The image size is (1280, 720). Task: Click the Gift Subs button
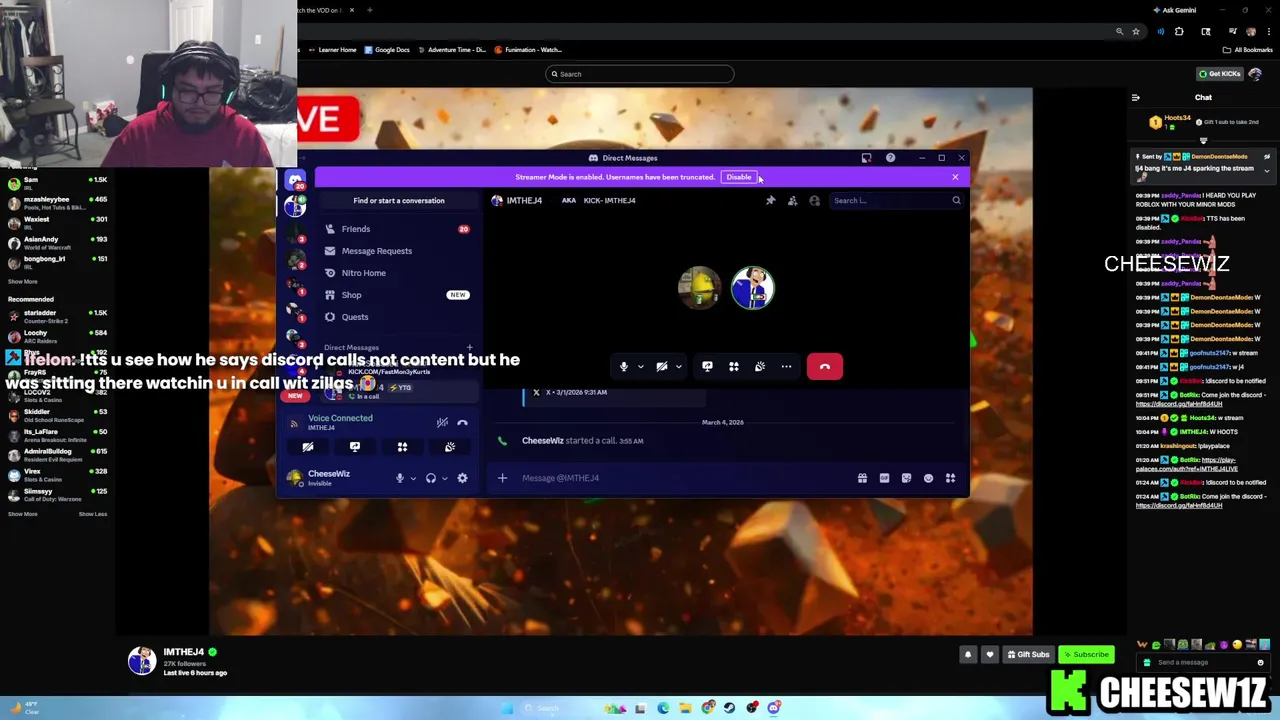click(x=1028, y=655)
